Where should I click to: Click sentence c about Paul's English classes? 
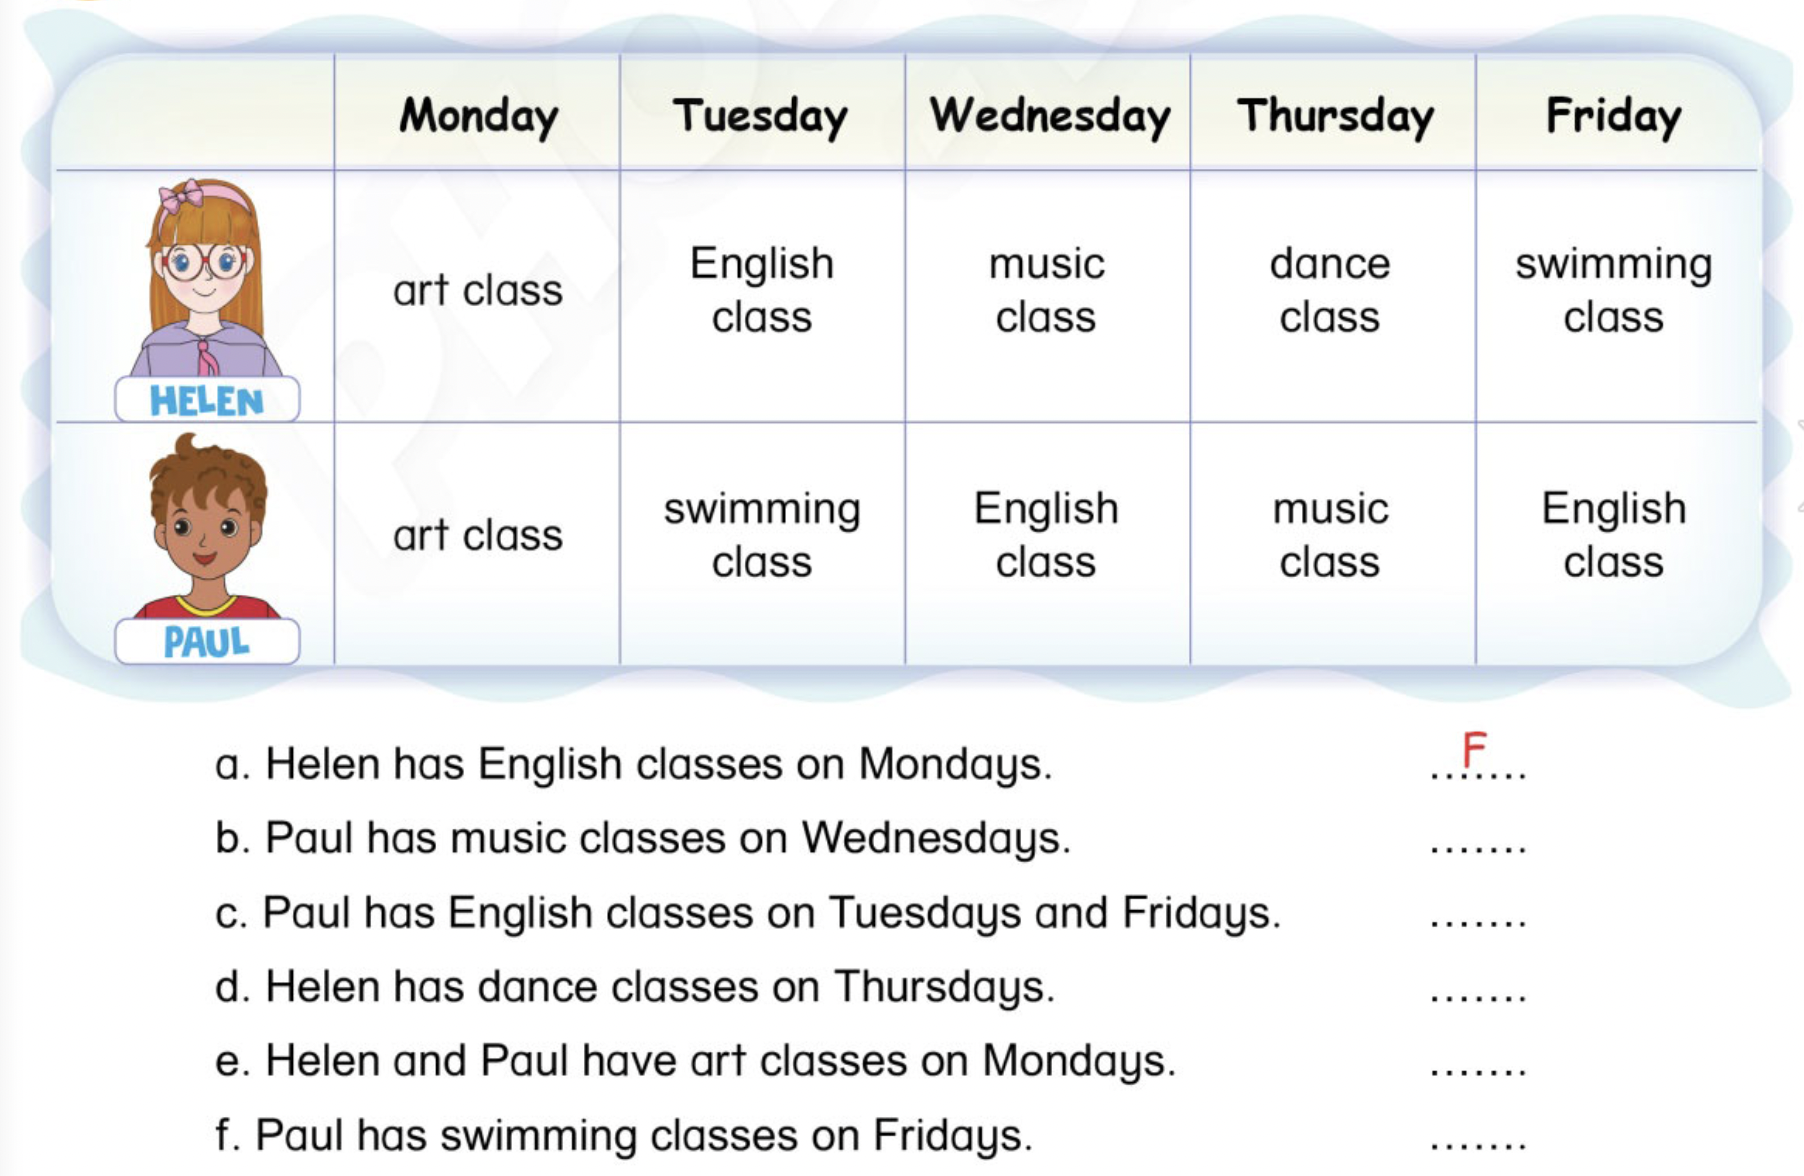pos(747,913)
